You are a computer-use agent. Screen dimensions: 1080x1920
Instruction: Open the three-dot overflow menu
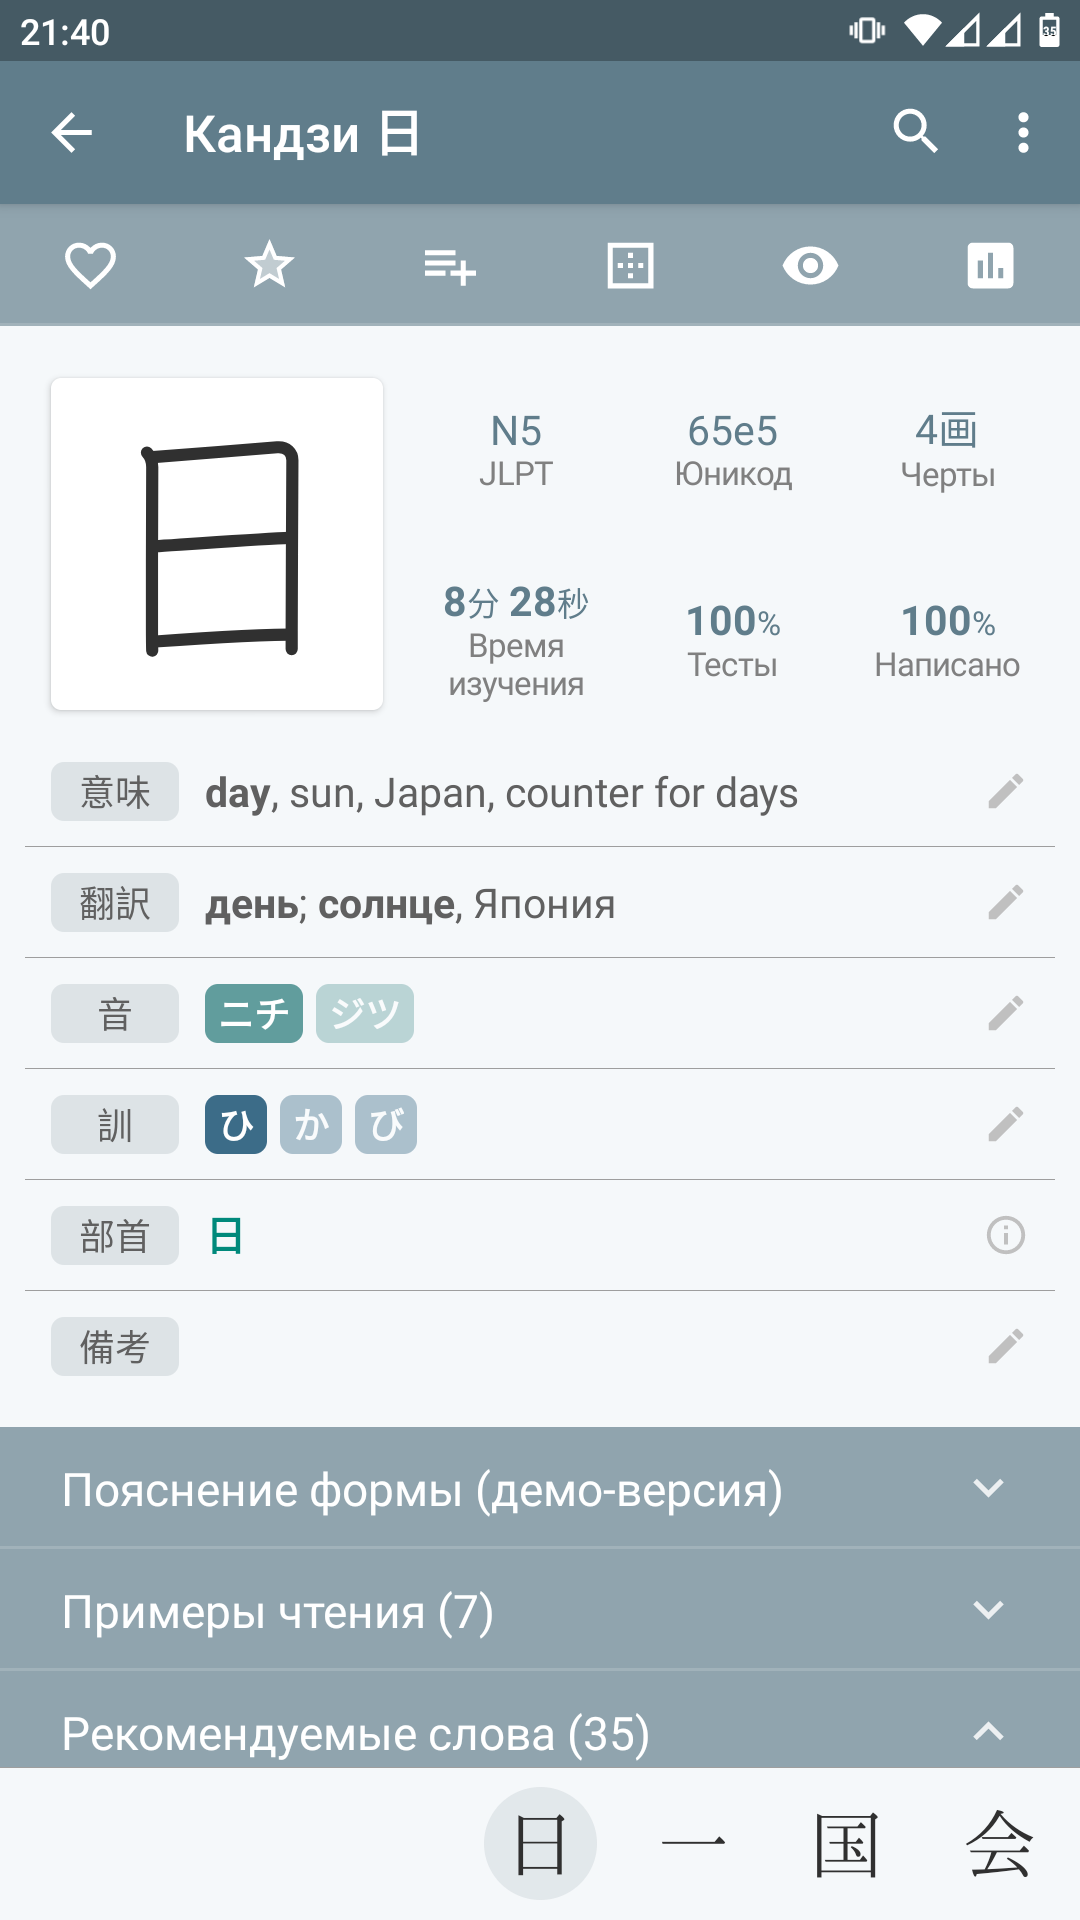pyautogui.click(x=1022, y=132)
